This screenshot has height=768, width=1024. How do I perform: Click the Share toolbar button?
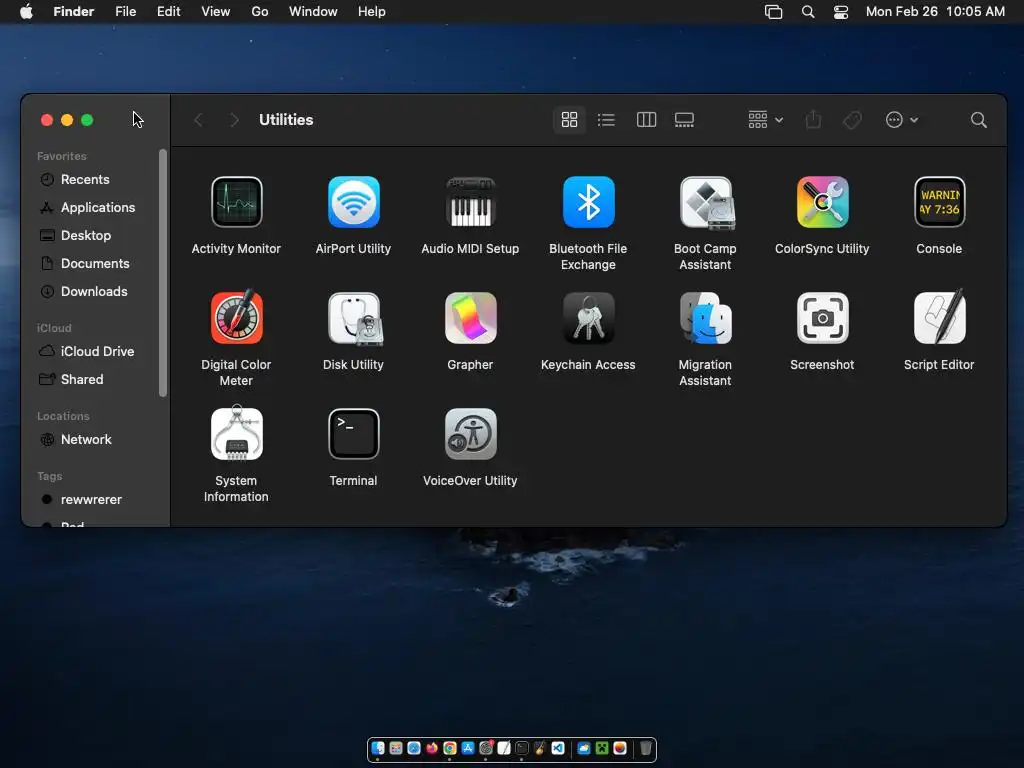[813, 120]
